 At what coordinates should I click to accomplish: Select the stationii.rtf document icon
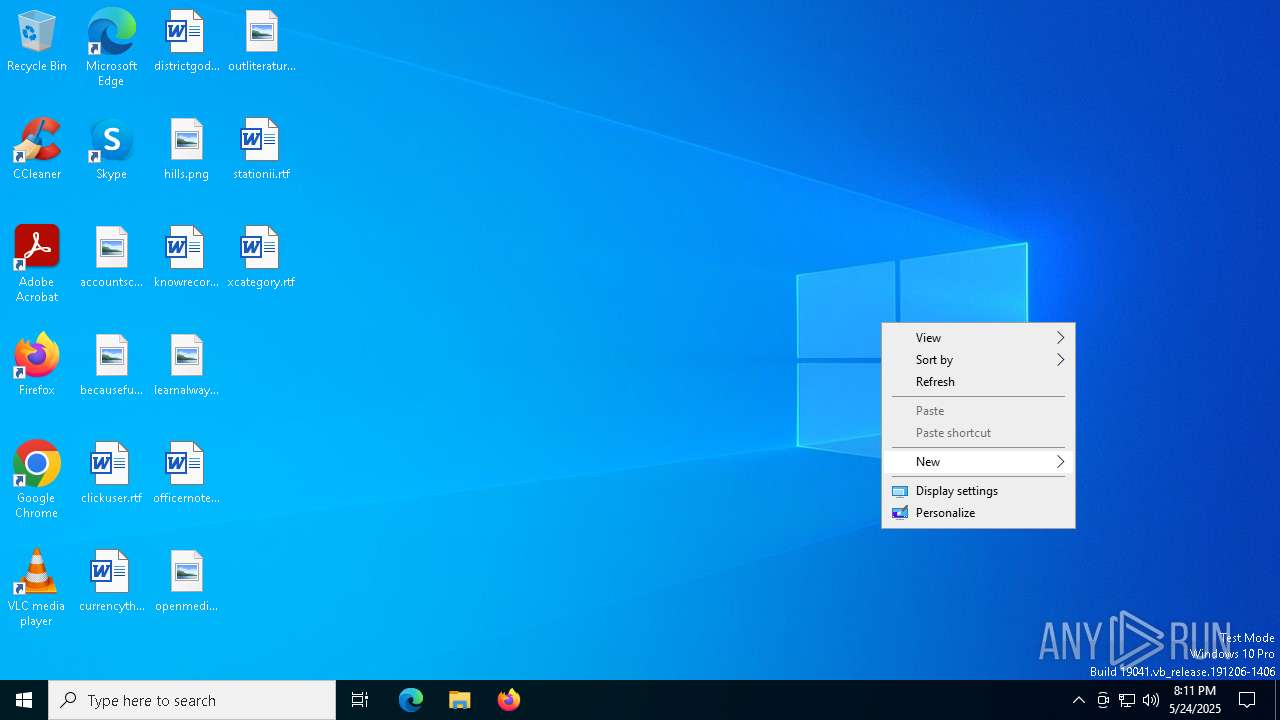pyautogui.click(x=261, y=150)
